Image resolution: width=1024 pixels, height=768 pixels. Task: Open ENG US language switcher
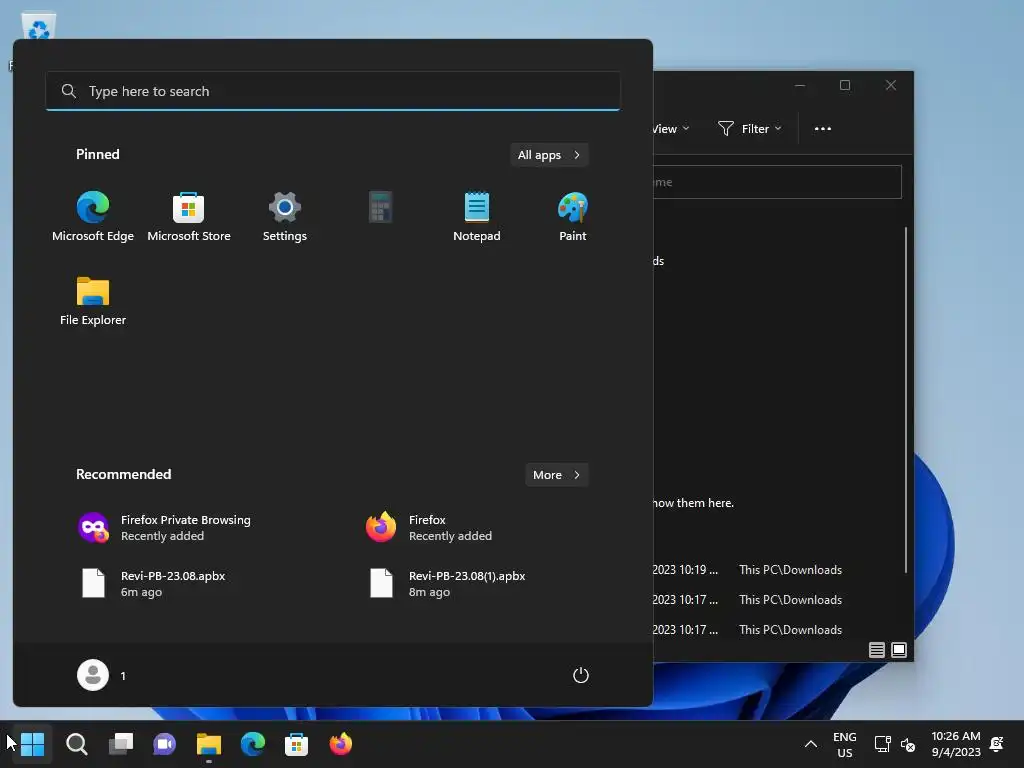point(844,744)
